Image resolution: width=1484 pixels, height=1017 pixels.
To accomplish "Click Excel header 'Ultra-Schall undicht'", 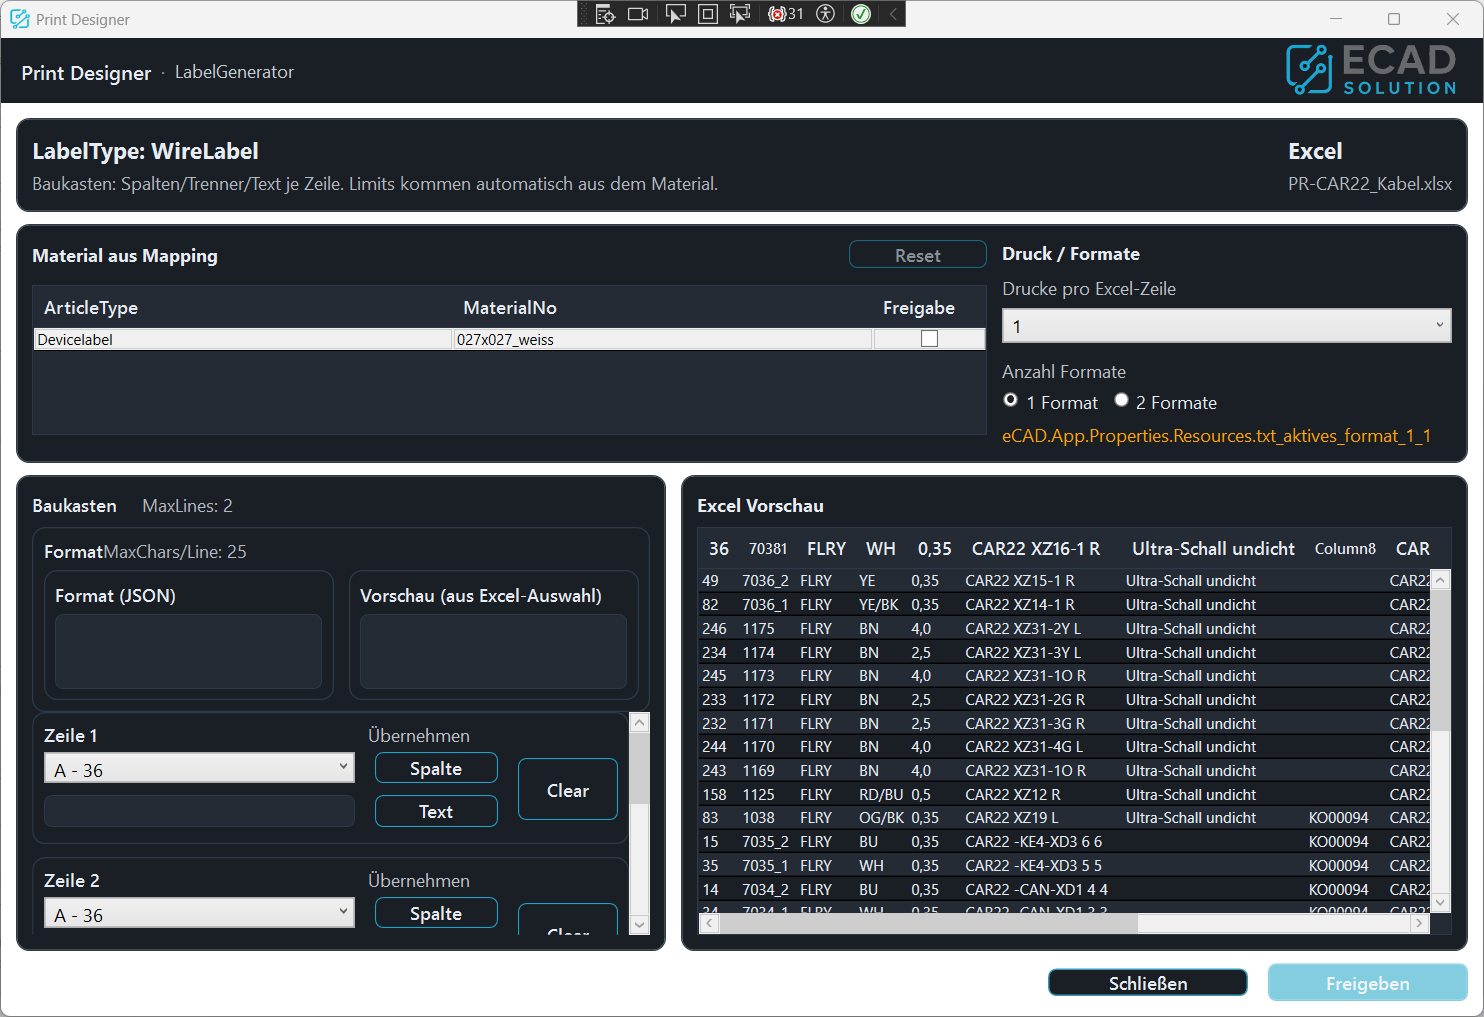I will pyautogui.click(x=1213, y=548).
